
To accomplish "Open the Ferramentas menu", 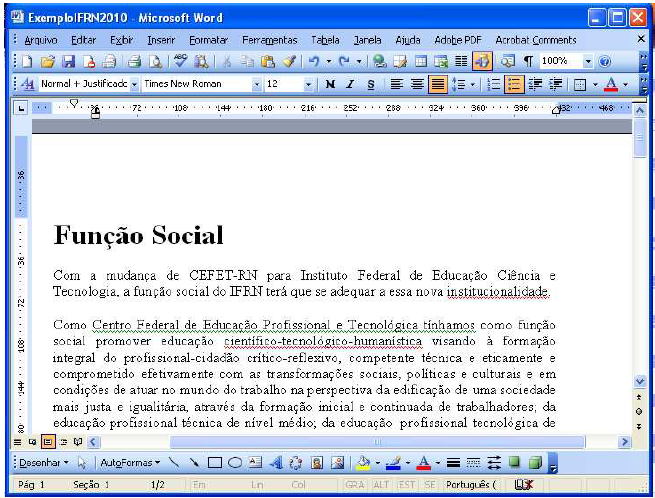I will [x=269, y=40].
